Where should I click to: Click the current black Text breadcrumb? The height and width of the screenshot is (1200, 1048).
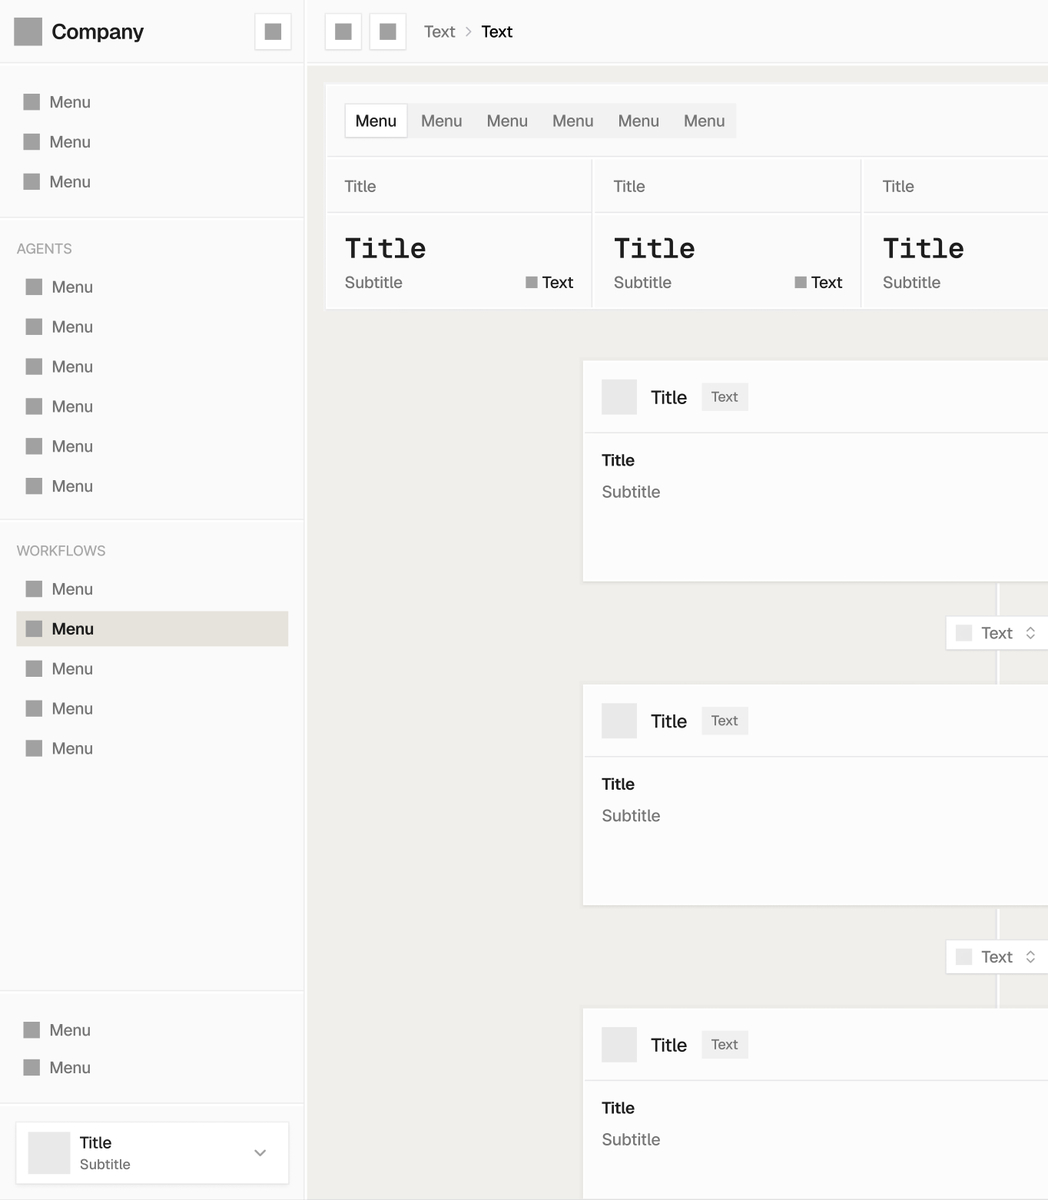tap(497, 32)
